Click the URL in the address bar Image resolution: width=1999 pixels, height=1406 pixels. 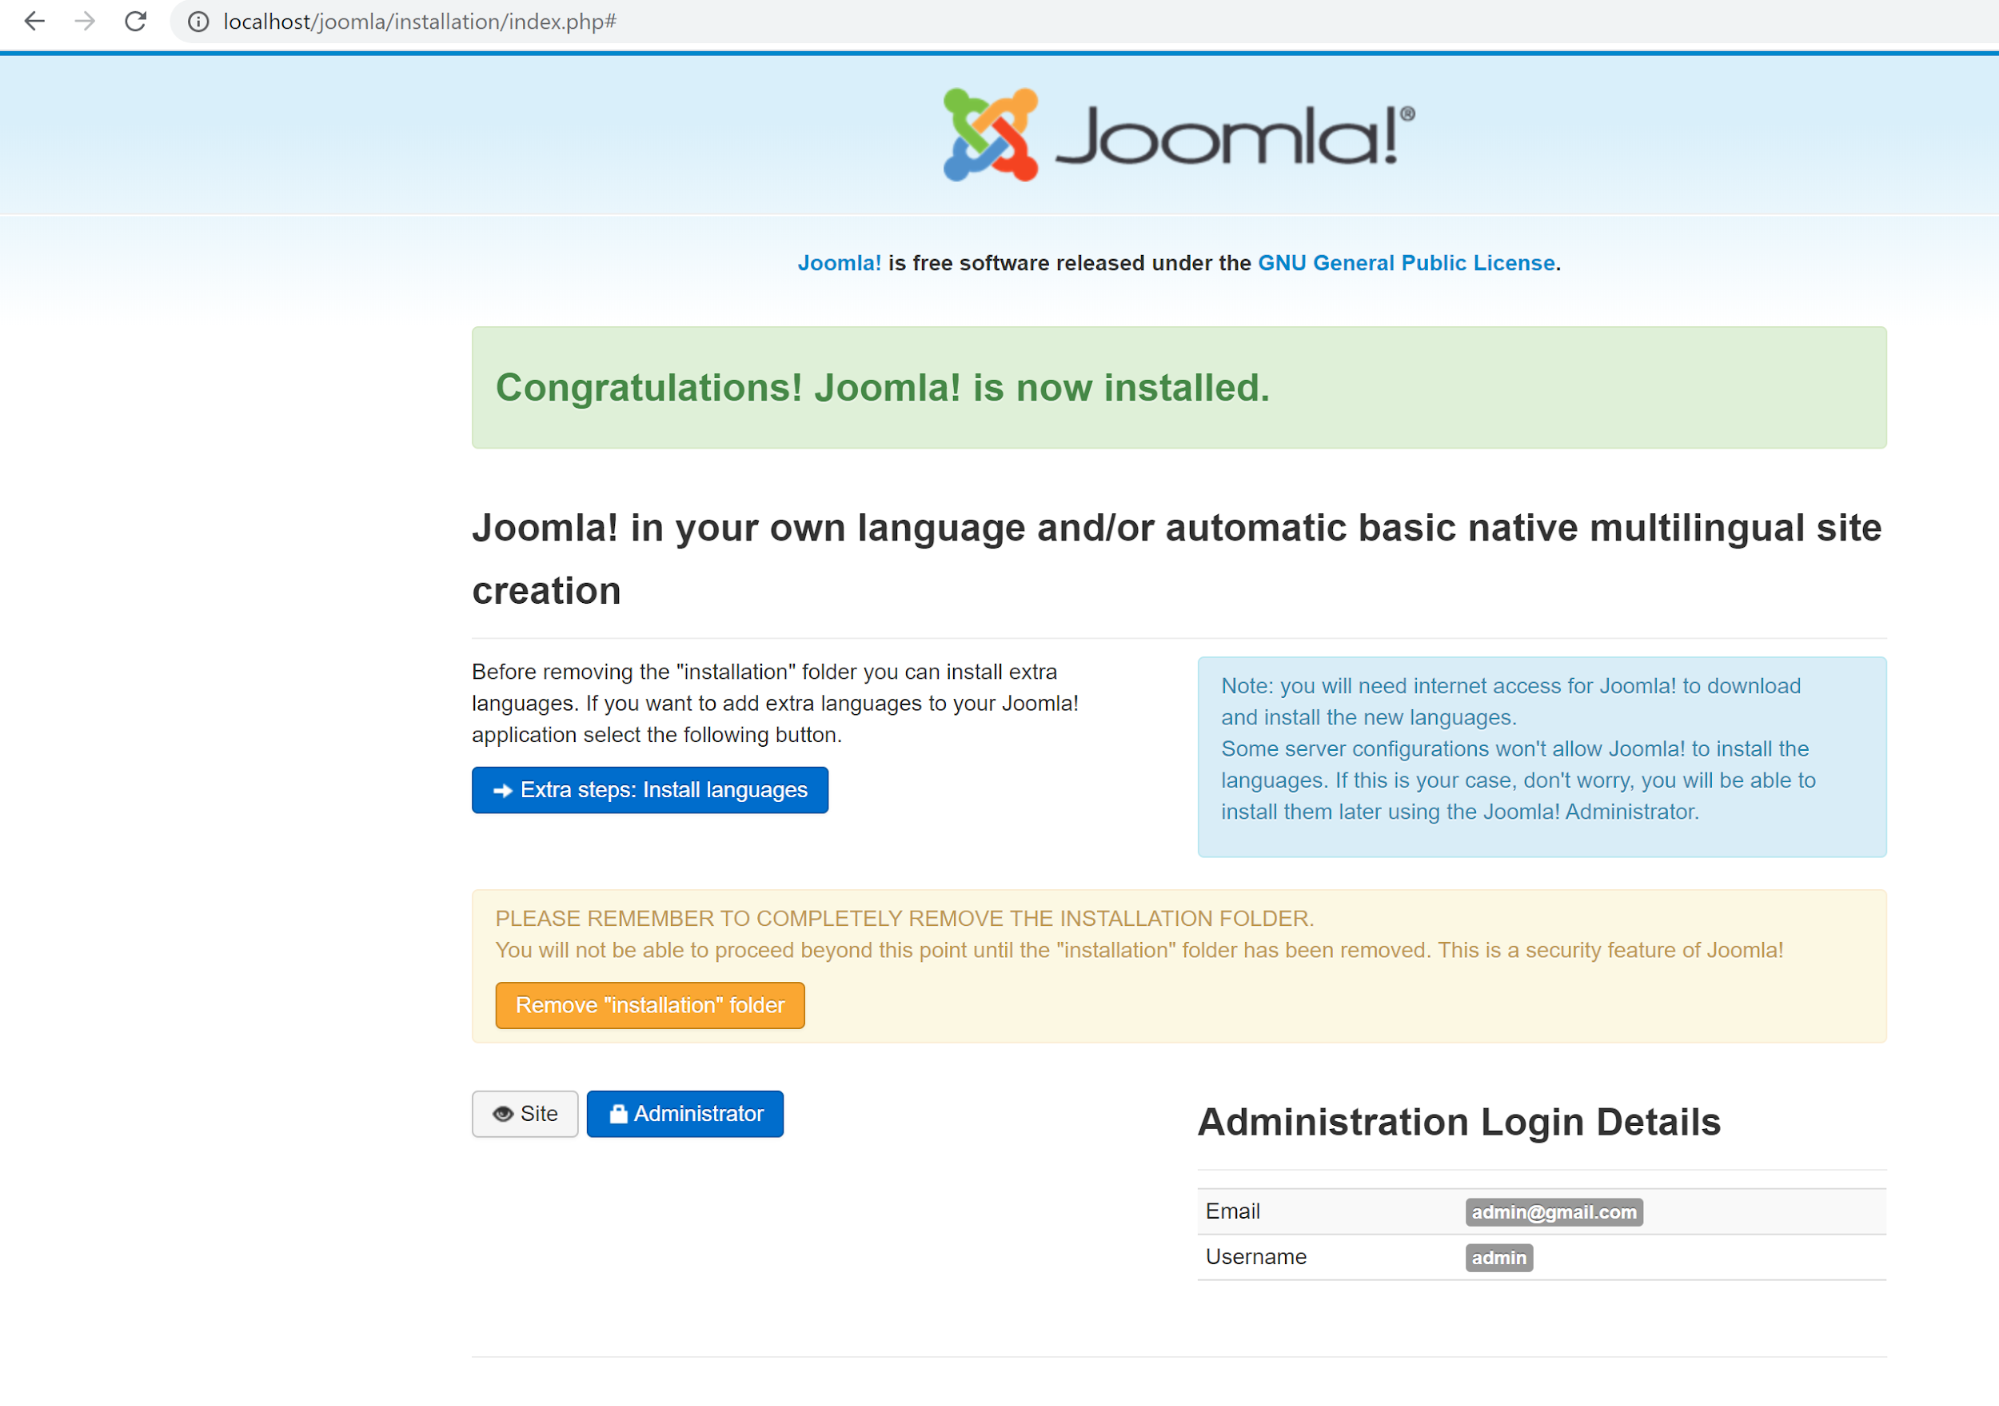click(x=420, y=21)
